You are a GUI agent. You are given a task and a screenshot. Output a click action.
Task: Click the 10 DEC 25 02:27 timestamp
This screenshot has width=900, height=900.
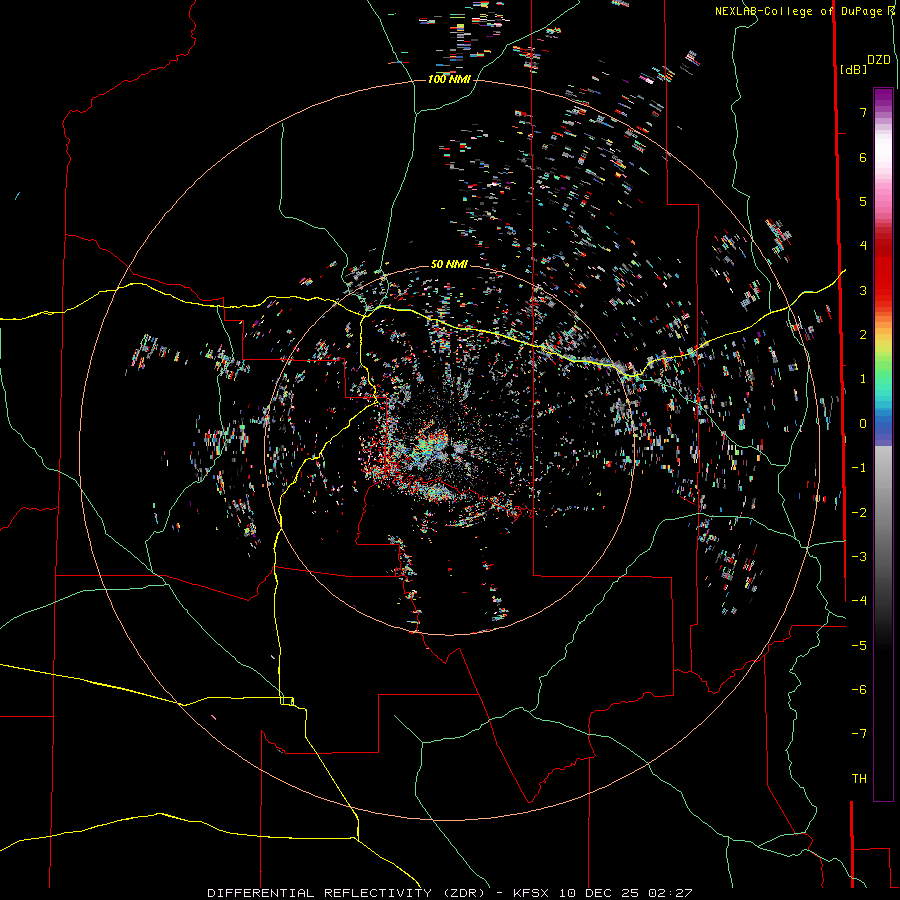click(x=626, y=893)
